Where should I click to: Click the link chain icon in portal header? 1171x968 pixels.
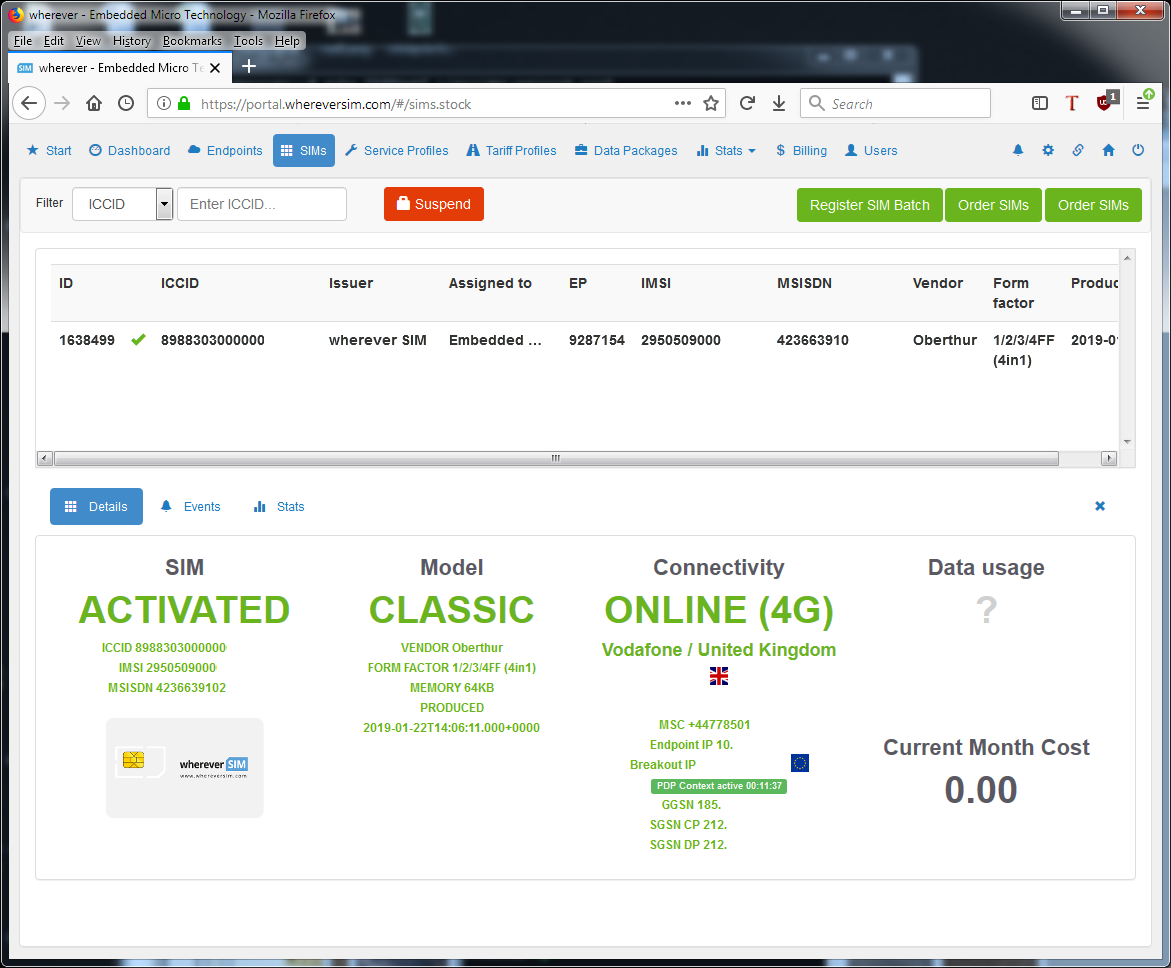pos(1078,150)
